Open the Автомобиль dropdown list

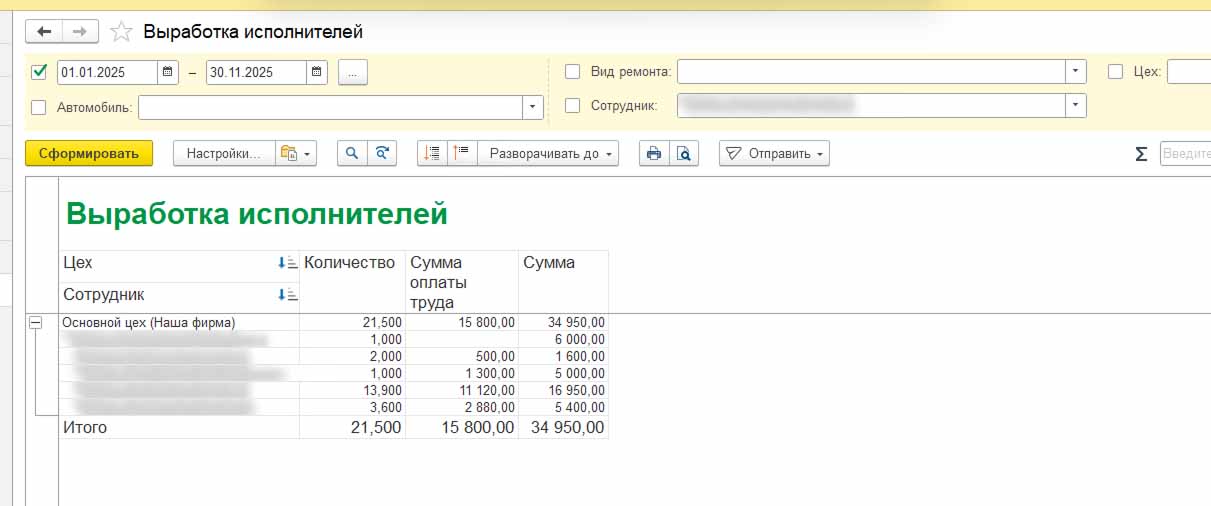533,107
